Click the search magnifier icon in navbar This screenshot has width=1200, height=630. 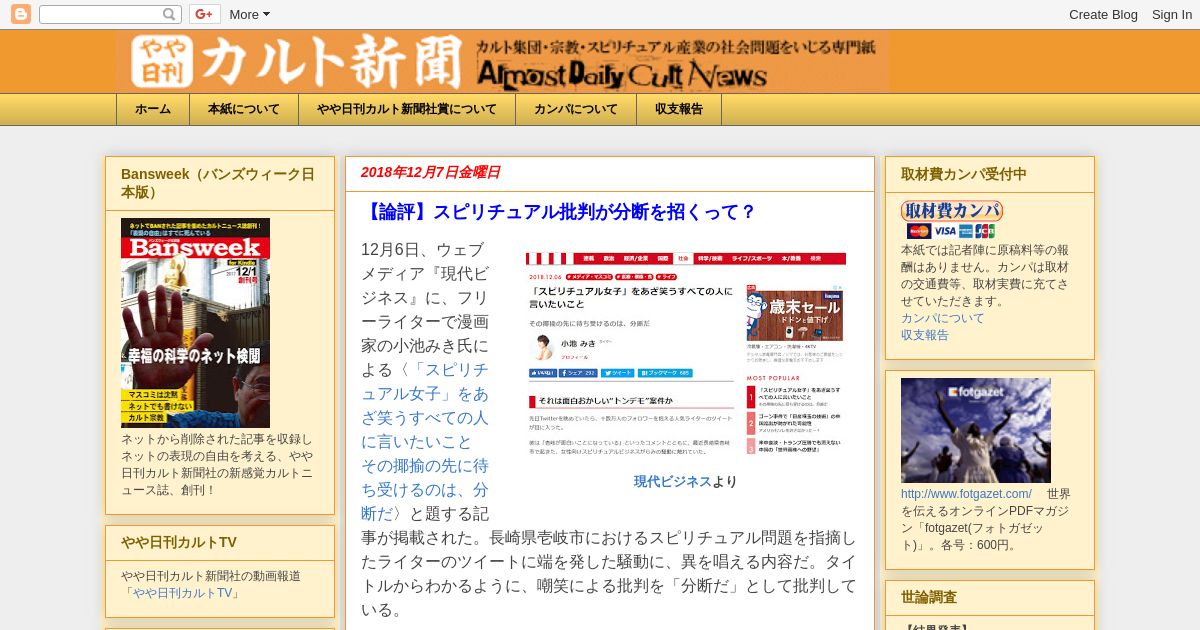coord(170,14)
